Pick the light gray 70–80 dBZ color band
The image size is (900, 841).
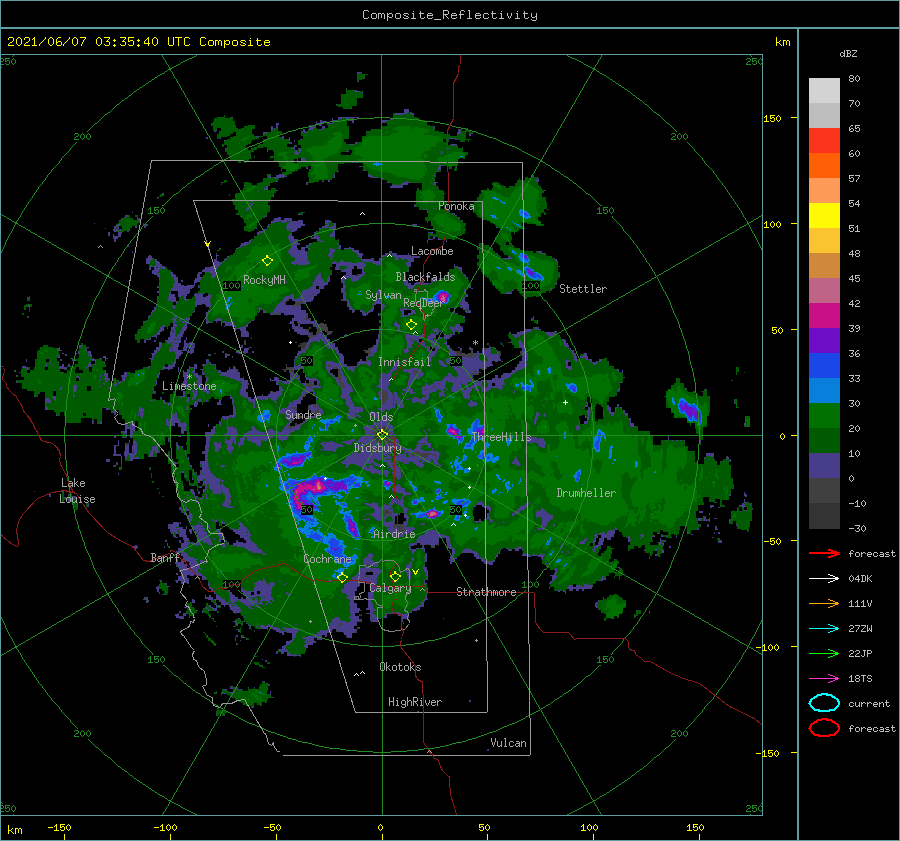click(x=824, y=91)
